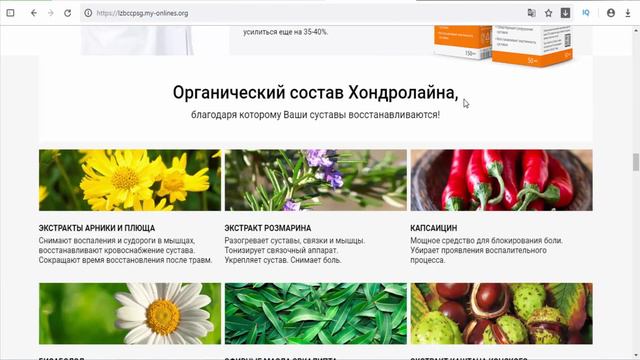Image resolution: width=640 pixels, height=360 pixels.
Task: Click the horse chestnut image
Action: (x=501, y=313)
